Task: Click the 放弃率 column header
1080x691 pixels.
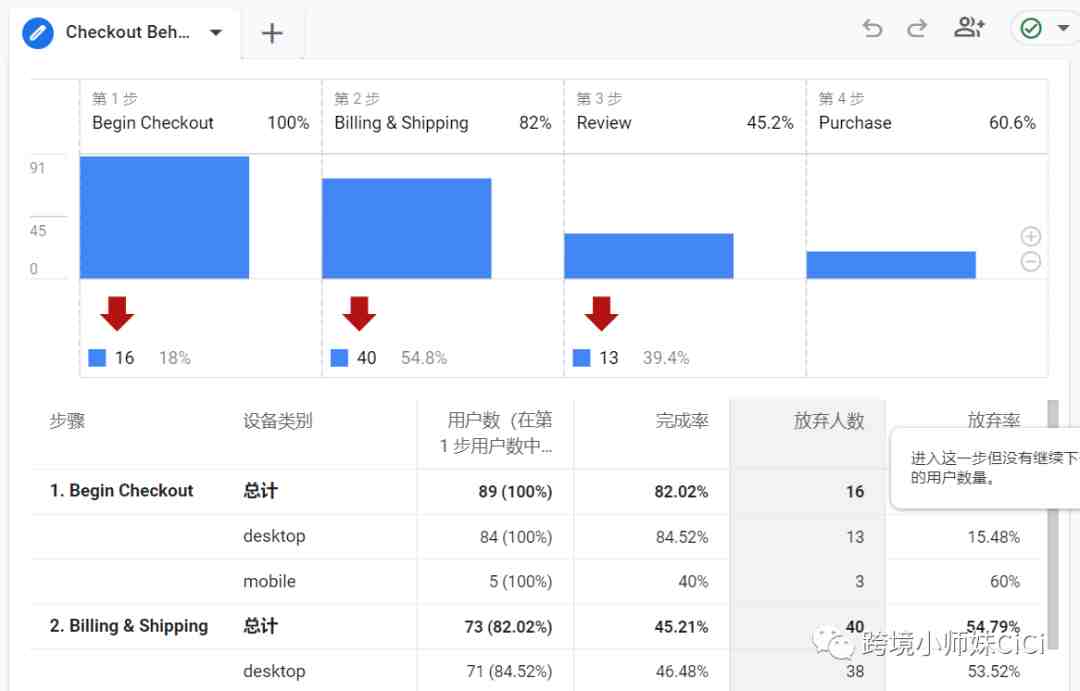Action: pos(993,420)
